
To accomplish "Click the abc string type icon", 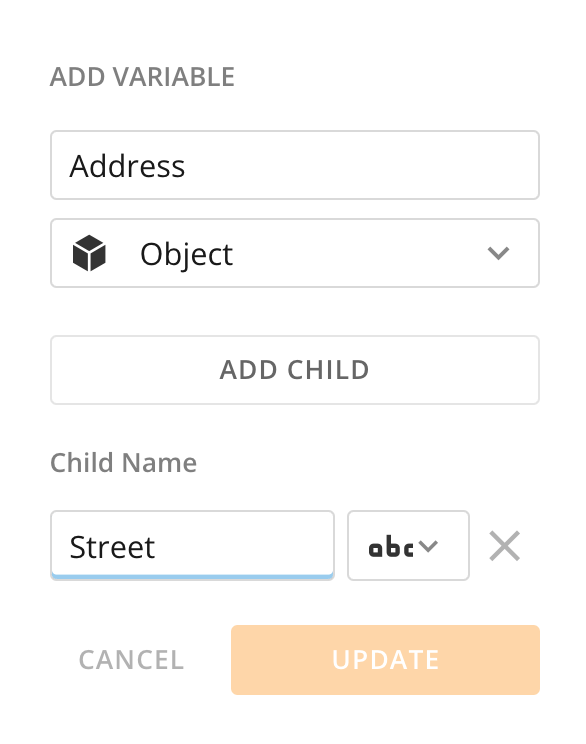I will (x=391, y=546).
